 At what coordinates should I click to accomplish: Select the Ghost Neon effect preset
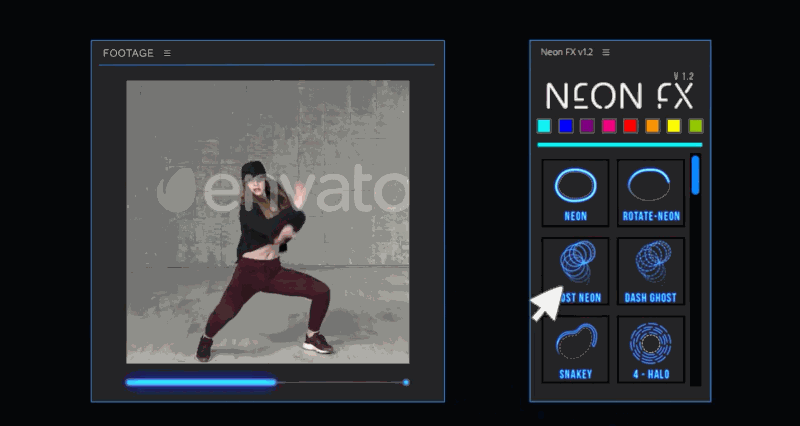(575, 271)
